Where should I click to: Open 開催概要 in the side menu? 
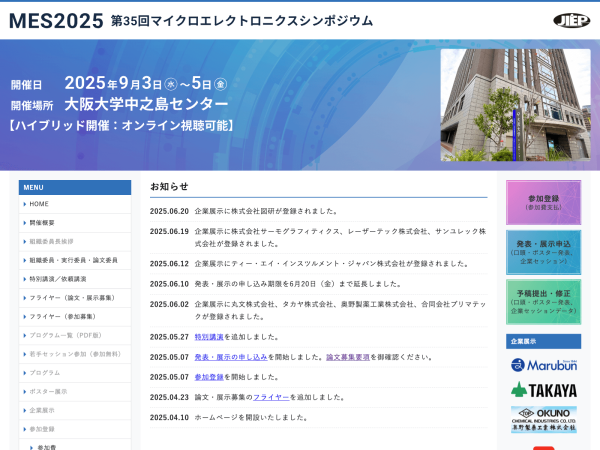click(x=75, y=223)
